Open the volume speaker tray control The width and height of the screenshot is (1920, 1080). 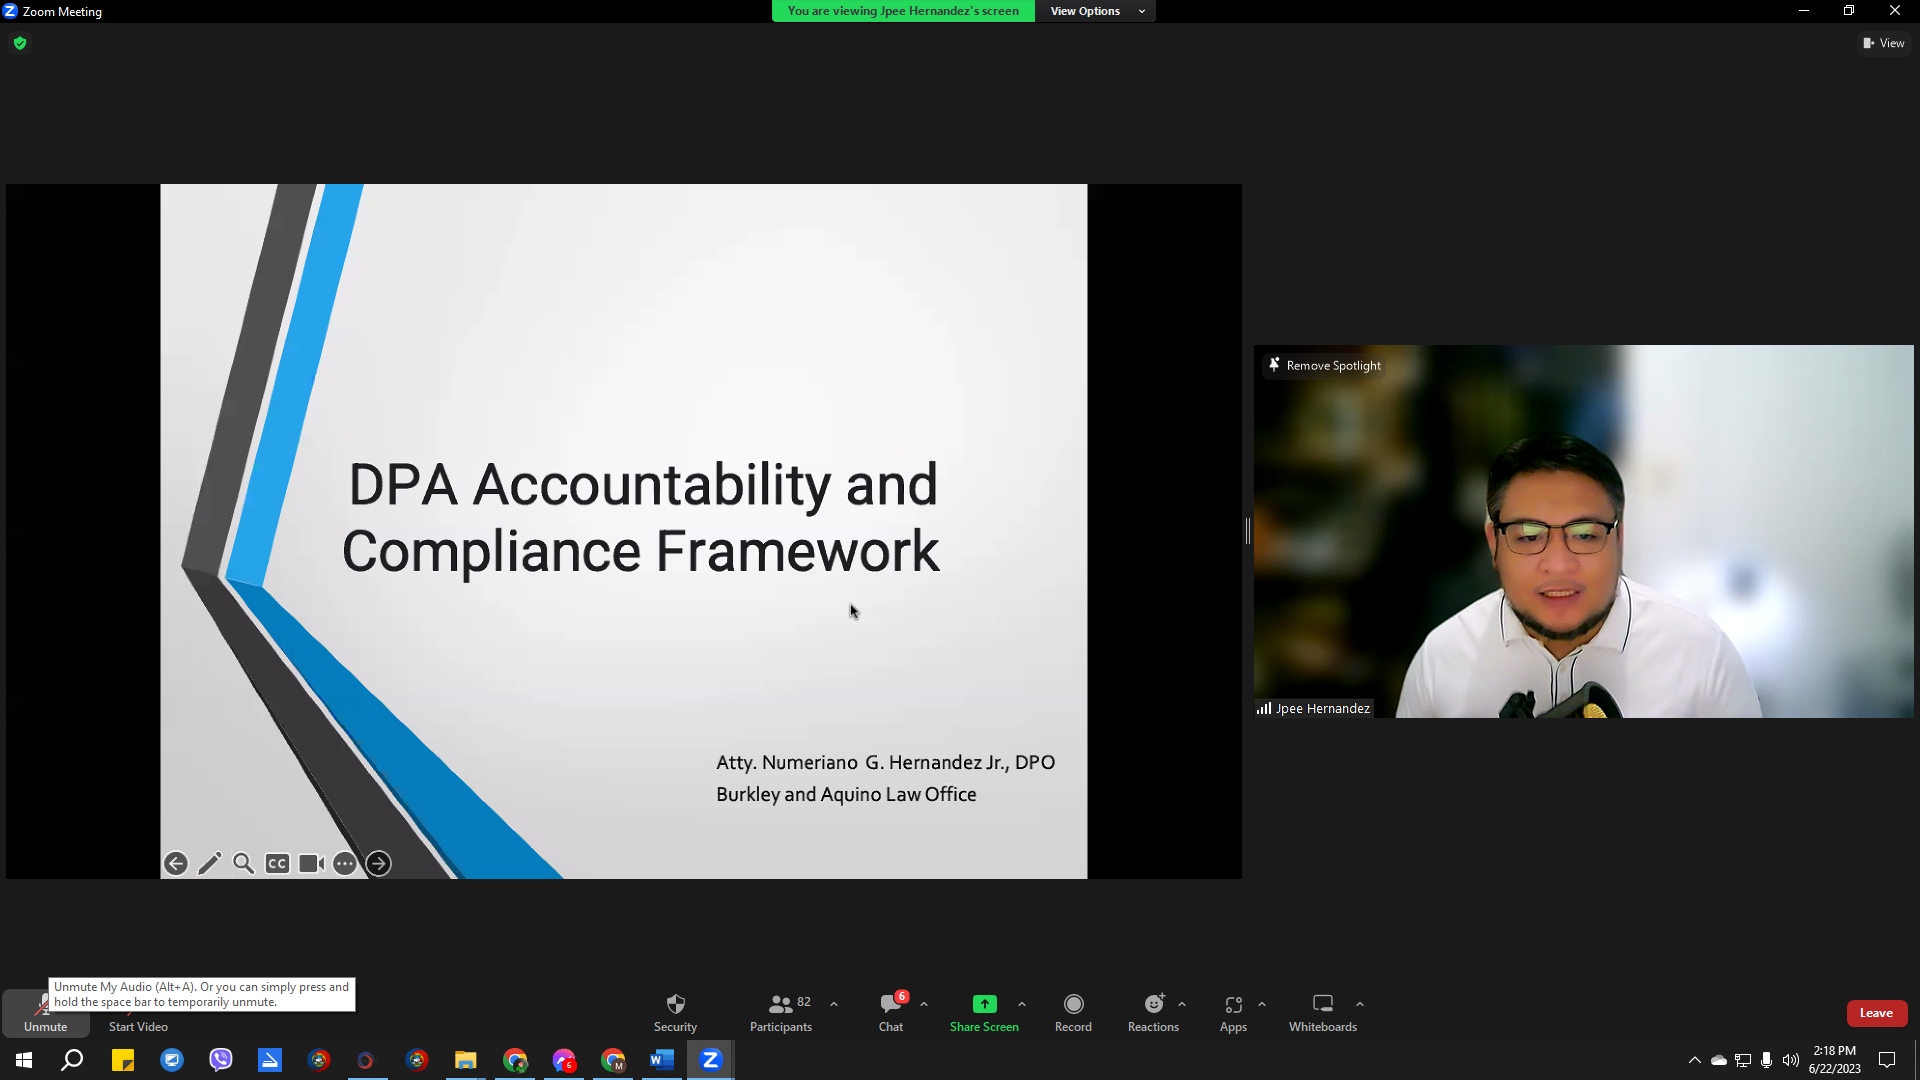[1791, 1060]
